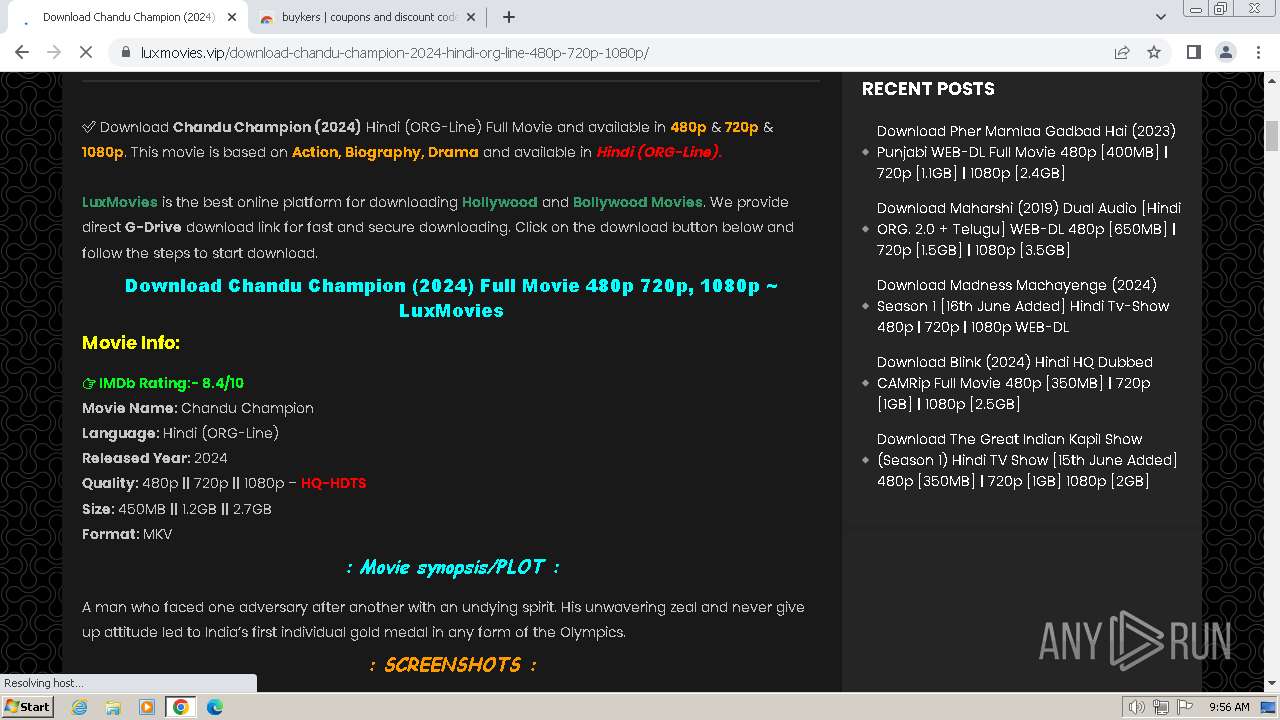Image resolution: width=1280 pixels, height=720 pixels.
Task: Stop loading the page
Action: pos(86,52)
